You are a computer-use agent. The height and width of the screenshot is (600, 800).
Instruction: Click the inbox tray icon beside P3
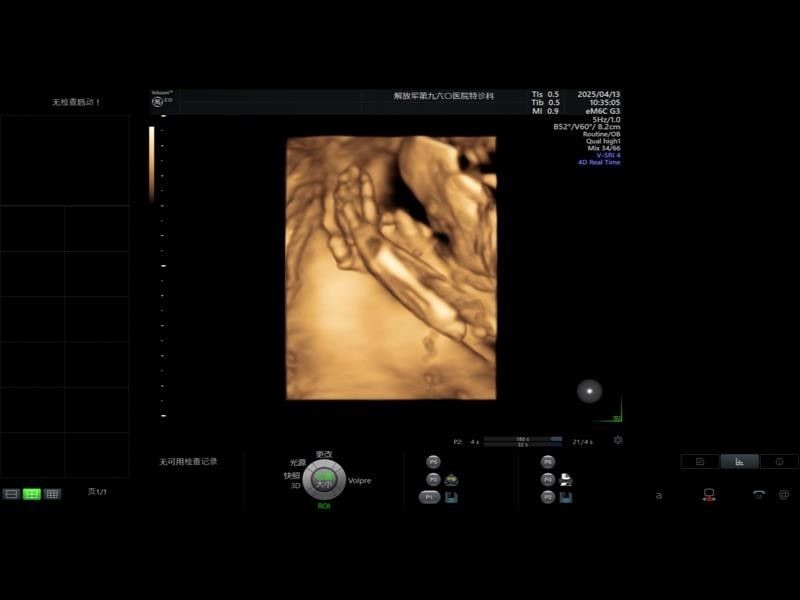pos(451,480)
